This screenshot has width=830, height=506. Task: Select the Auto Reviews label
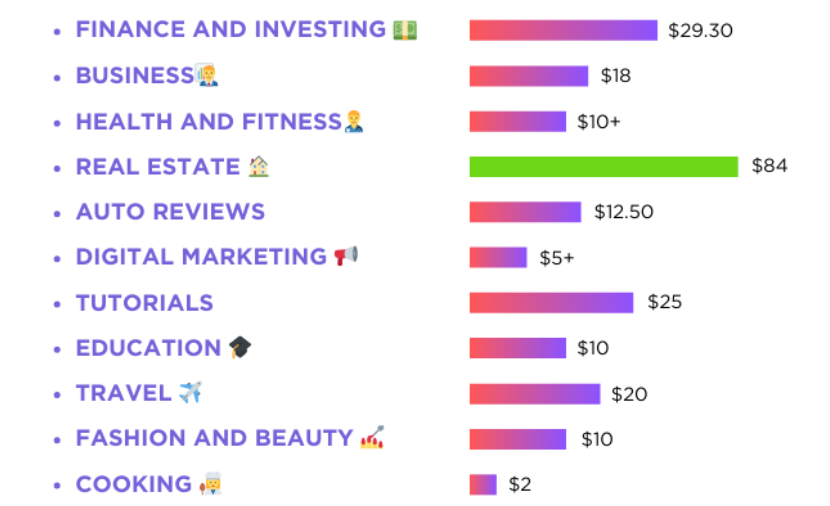170,212
